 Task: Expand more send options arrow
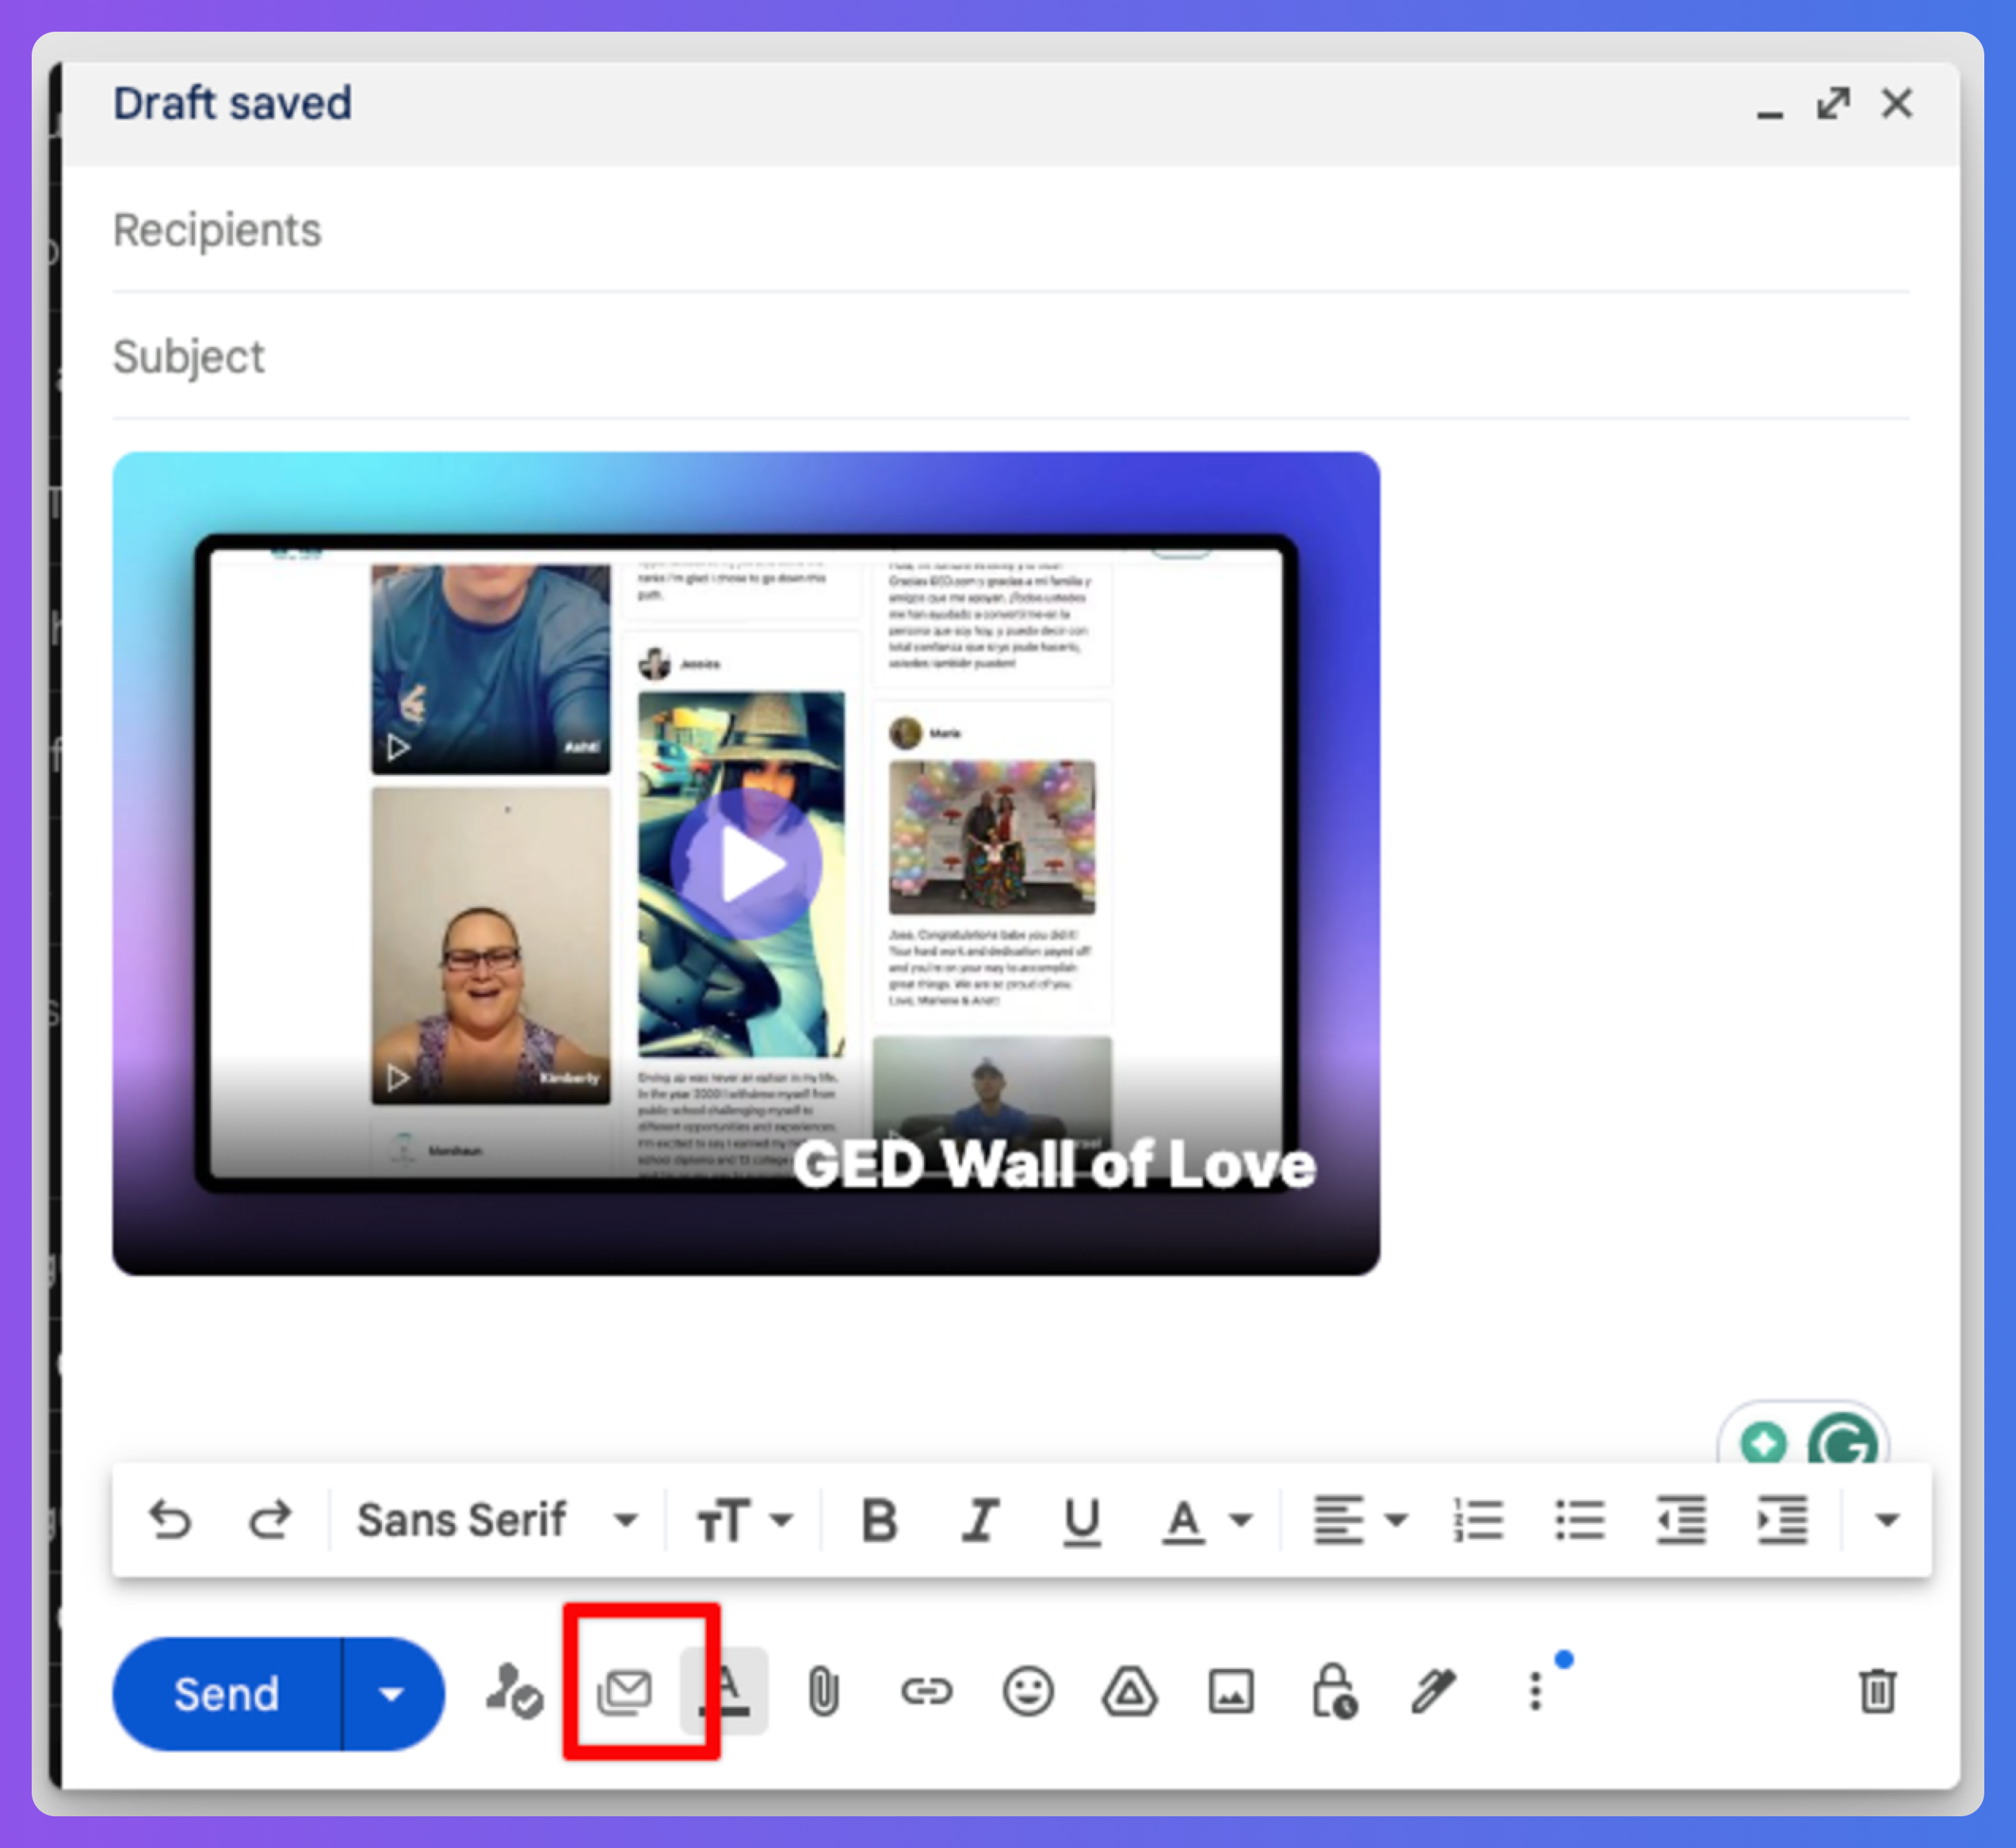click(x=392, y=1694)
